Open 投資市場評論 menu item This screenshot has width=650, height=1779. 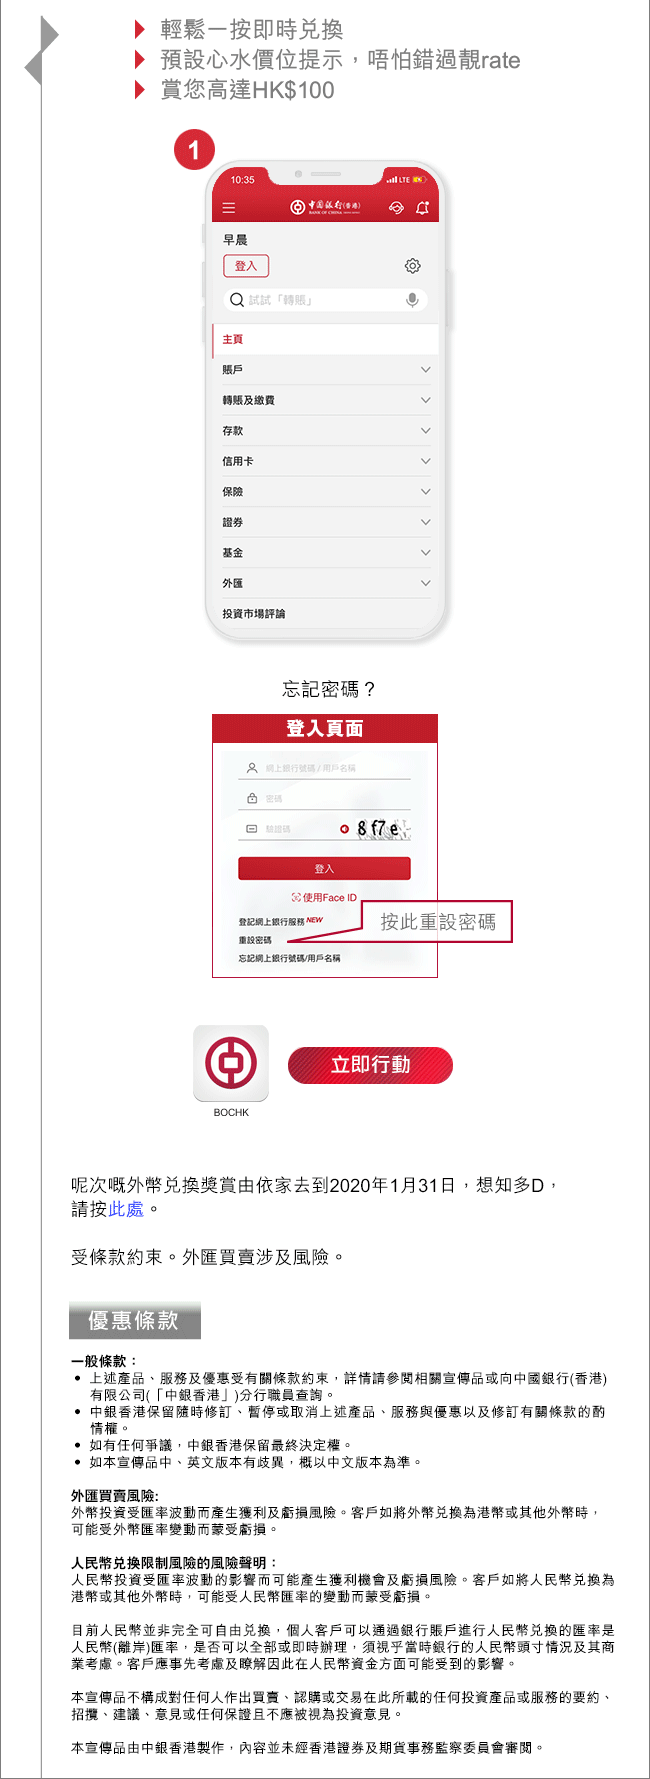point(325,614)
